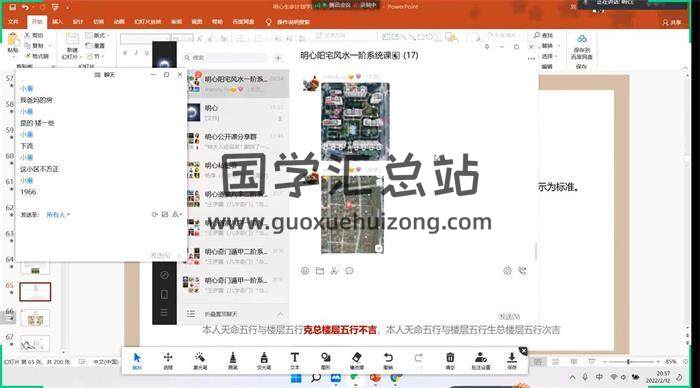Image resolution: width=700 pixels, height=388 pixels.
Task: Select the laser pointer (激光笔) annotation tool
Action: (200, 360)
